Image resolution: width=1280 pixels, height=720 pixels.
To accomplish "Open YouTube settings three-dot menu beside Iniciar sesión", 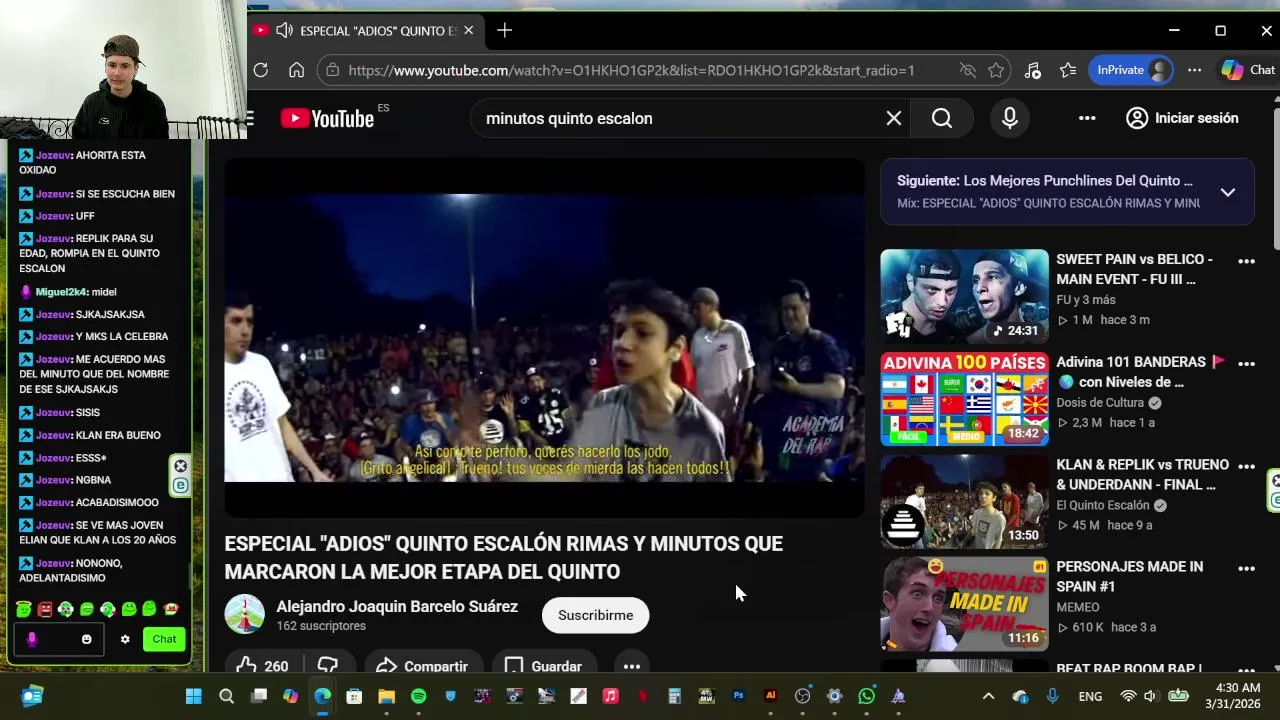I will click(1087, 118).
